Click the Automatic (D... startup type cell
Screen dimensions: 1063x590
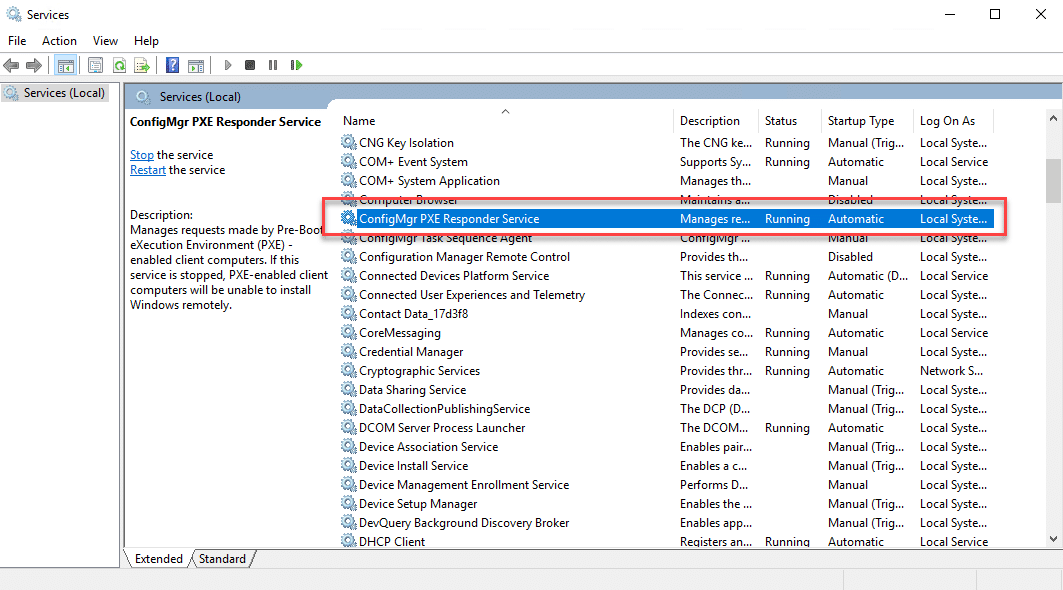(x=868, y=275)
